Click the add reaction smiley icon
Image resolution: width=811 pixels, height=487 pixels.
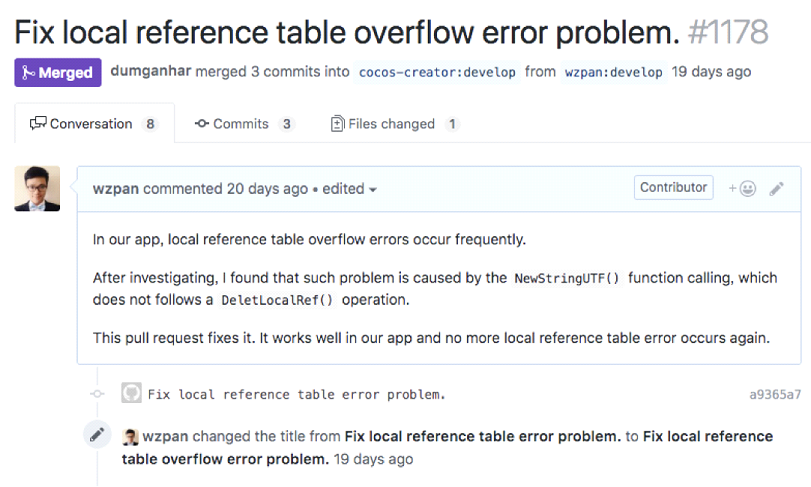pyautogui.click(x=742, y=188)
